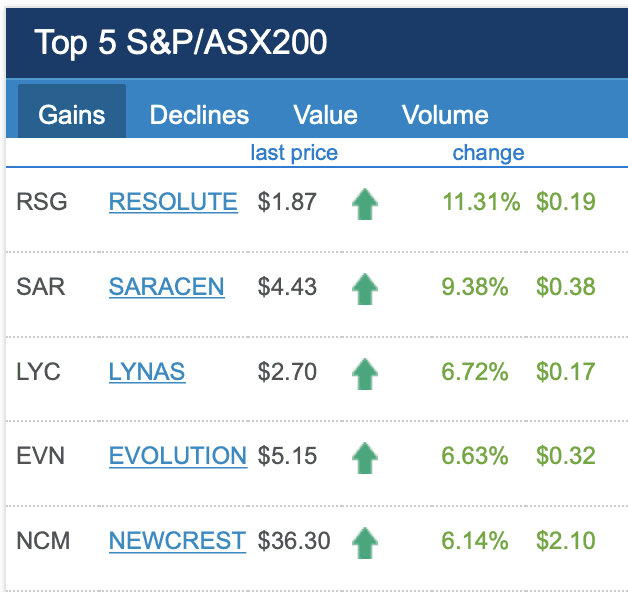Click green up arrow in SARACEN row
628x592 pixels.
pos(365,288)
